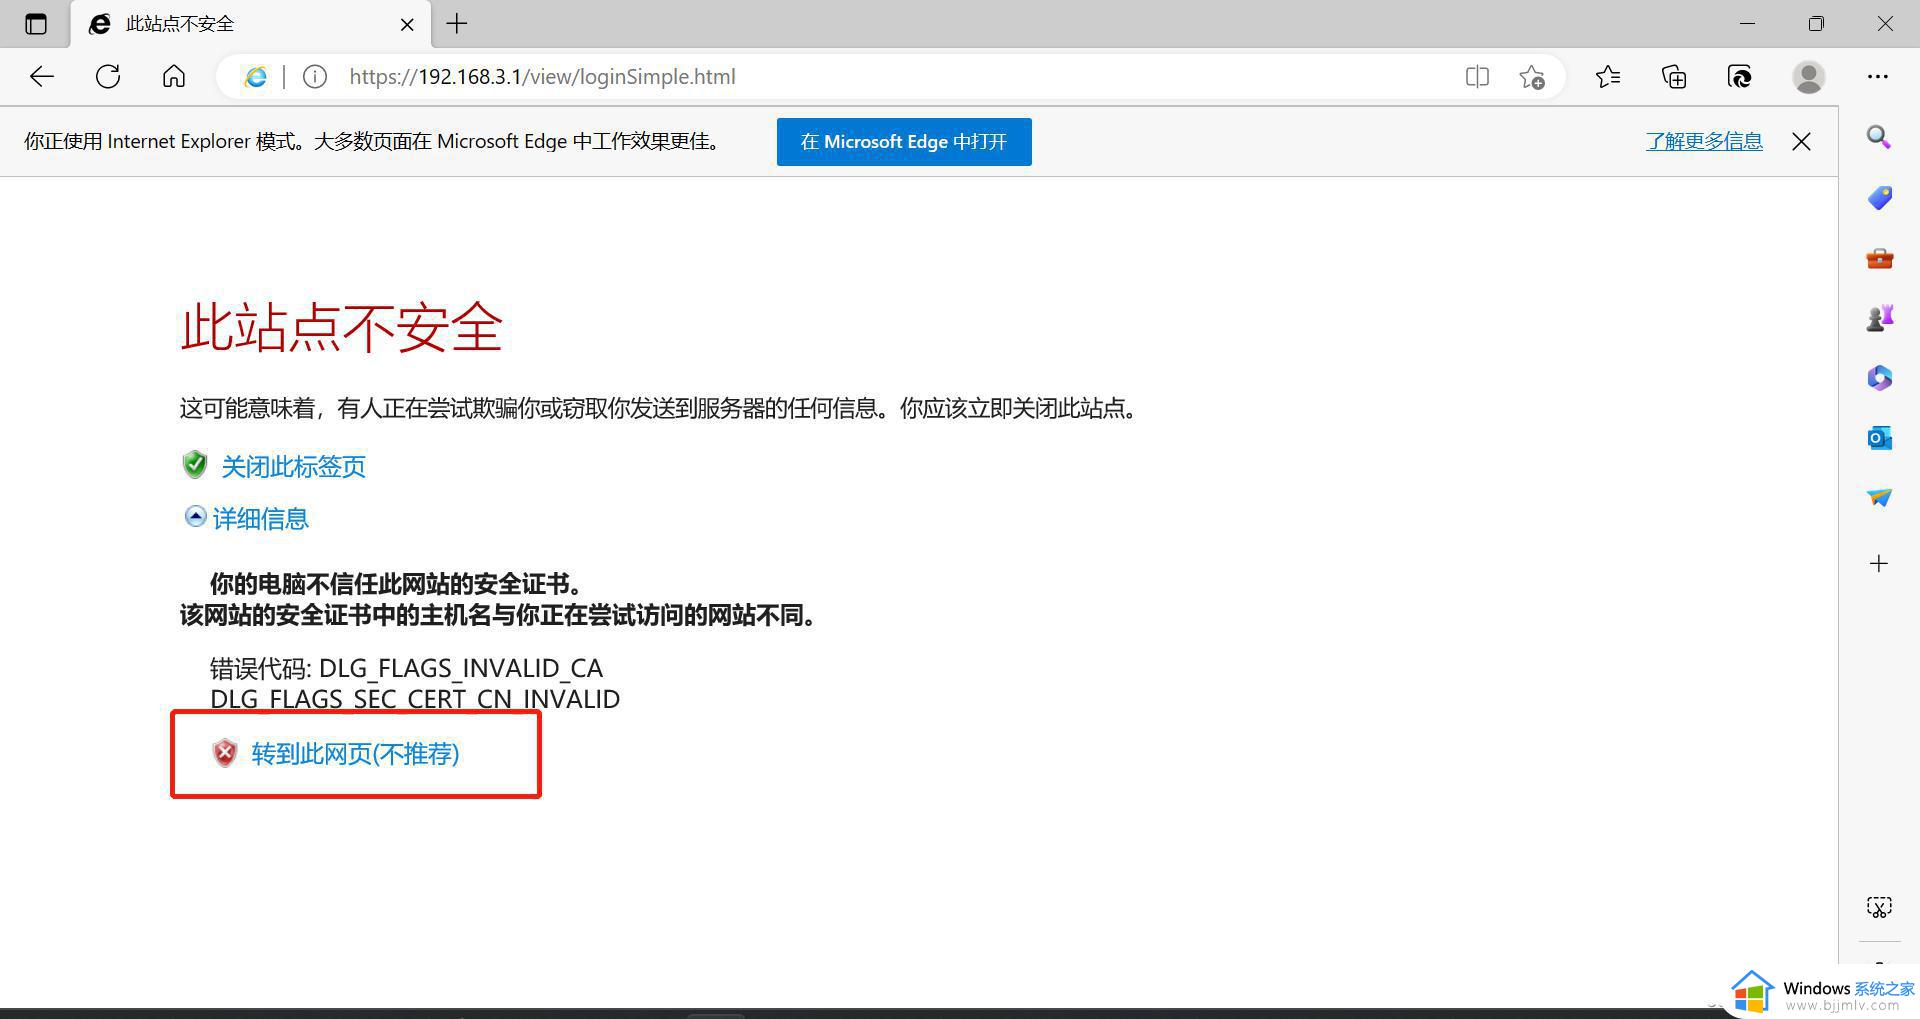The height and width of the screenshot is (1019, 1920).
Task: Open sidebar Shopping tag icon
Action: point(1879,198)
